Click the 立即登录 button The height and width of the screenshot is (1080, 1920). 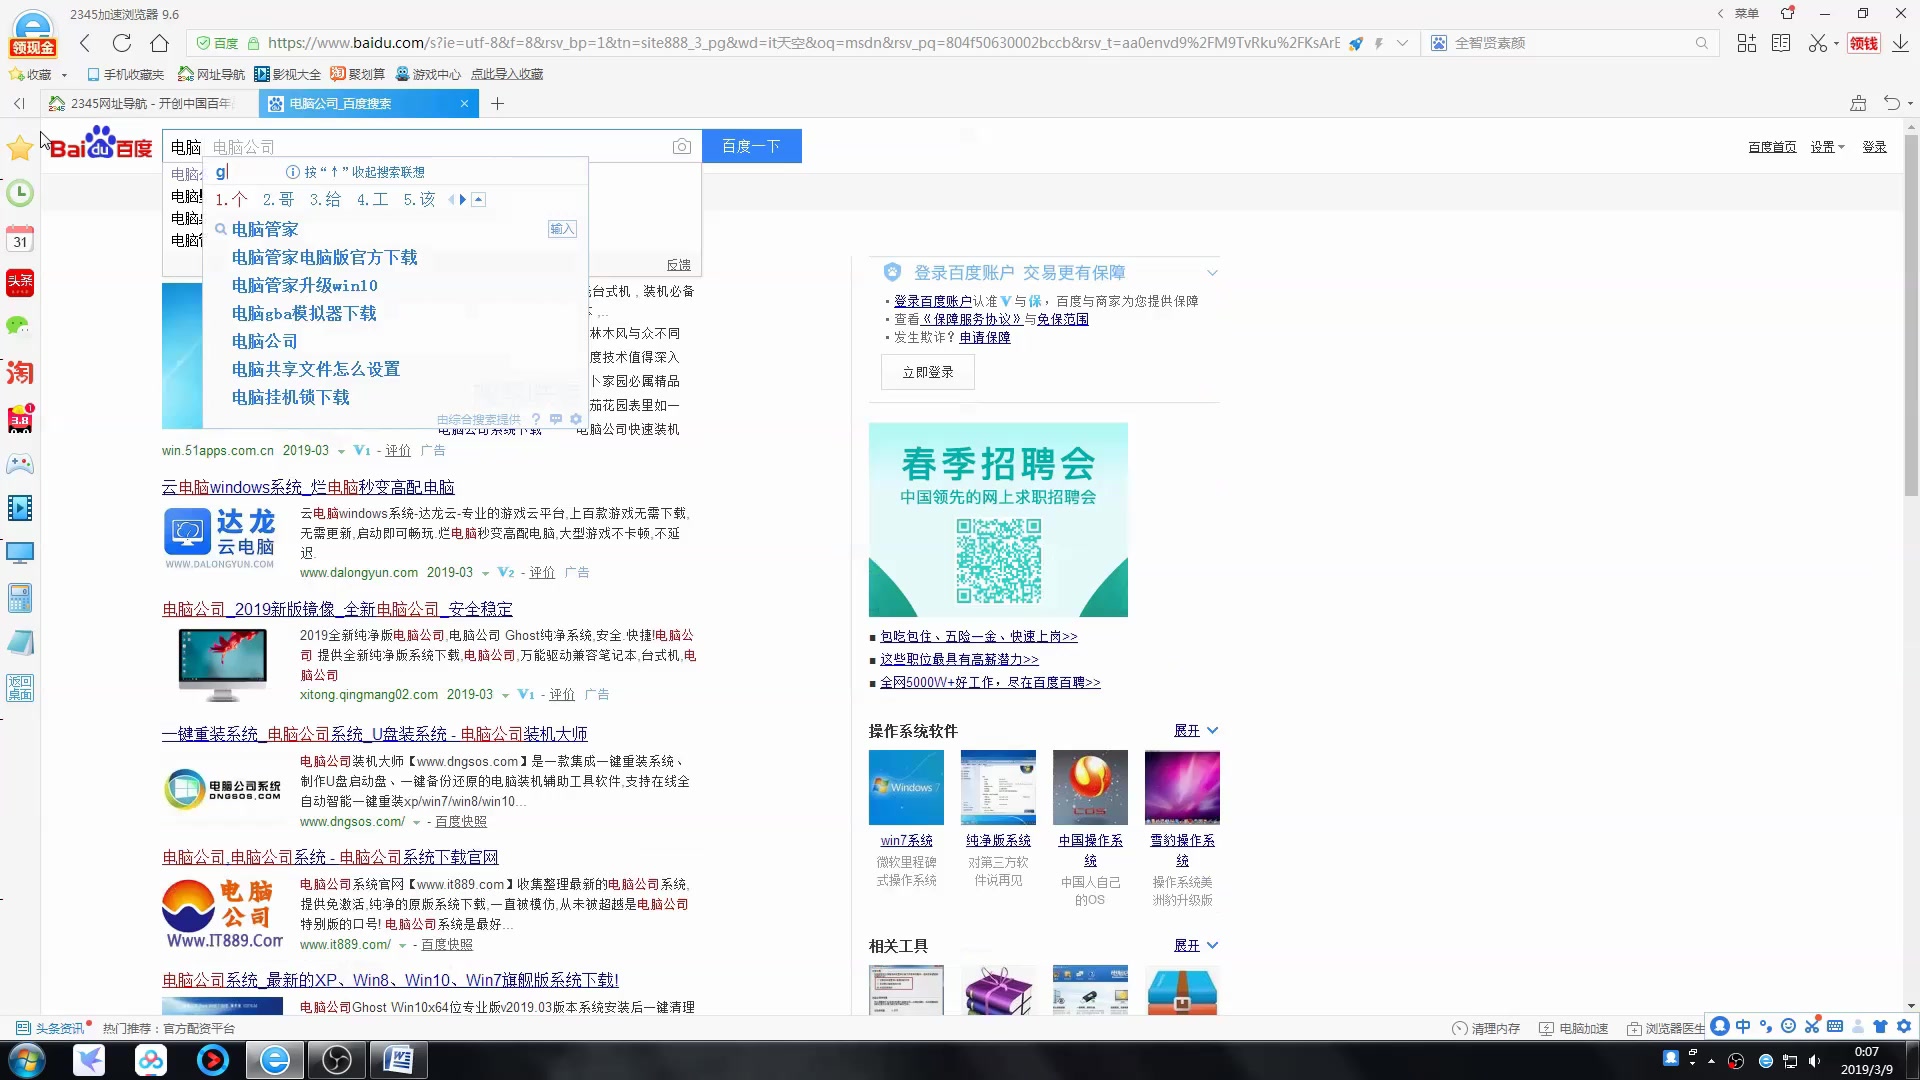click(927, 372)
